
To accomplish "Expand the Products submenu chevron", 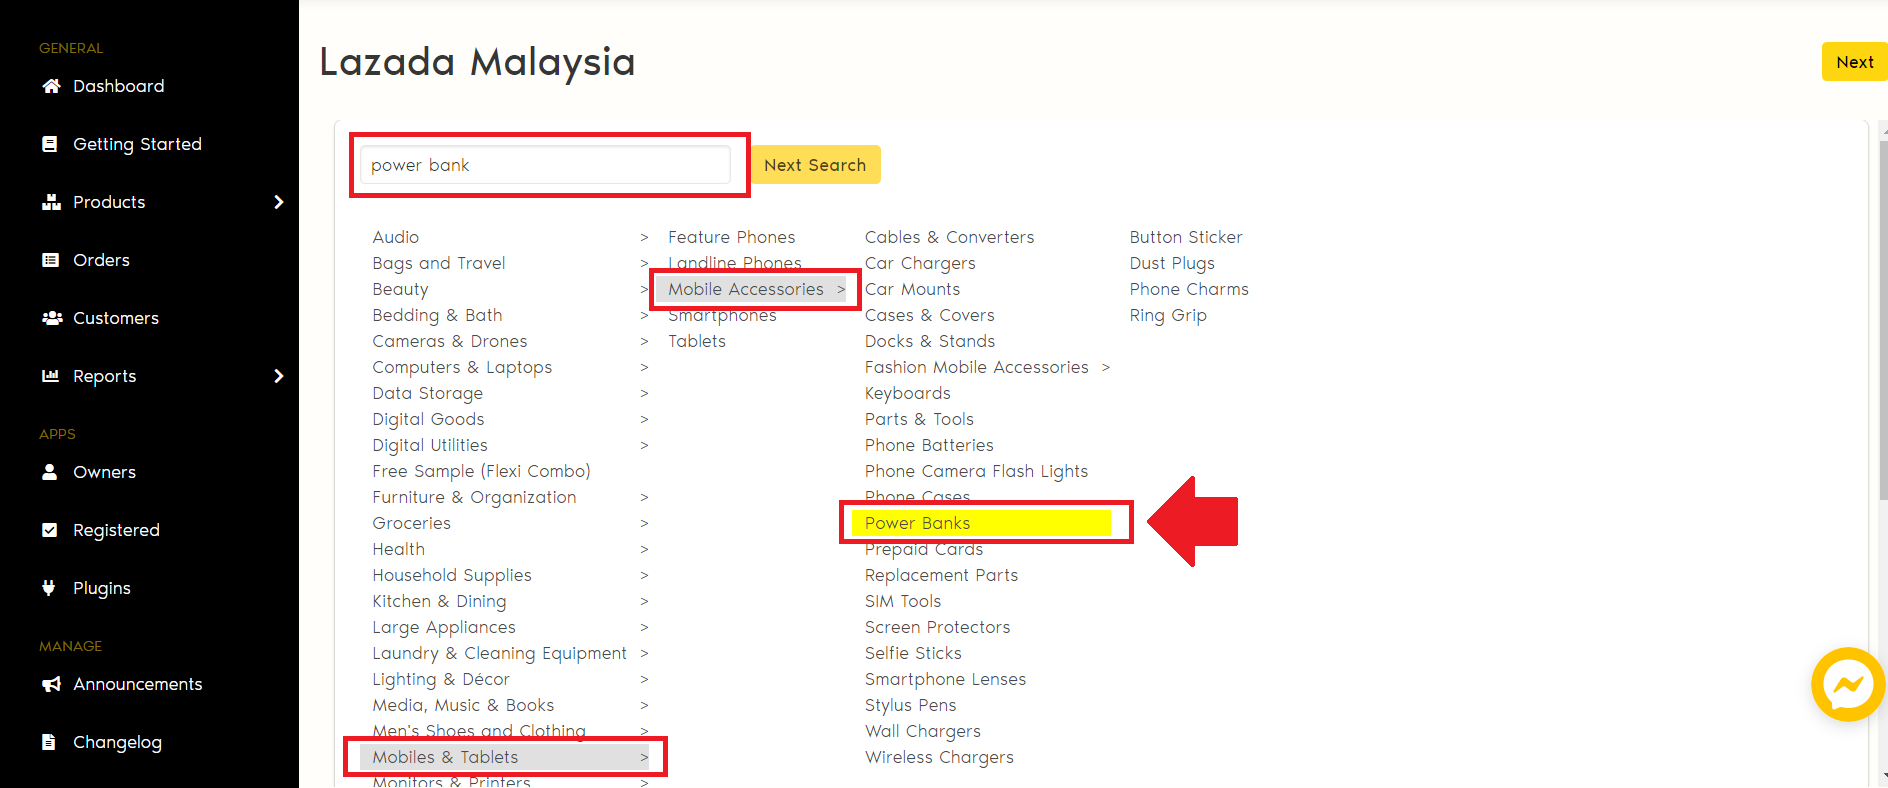I will (x=279, y=202).
